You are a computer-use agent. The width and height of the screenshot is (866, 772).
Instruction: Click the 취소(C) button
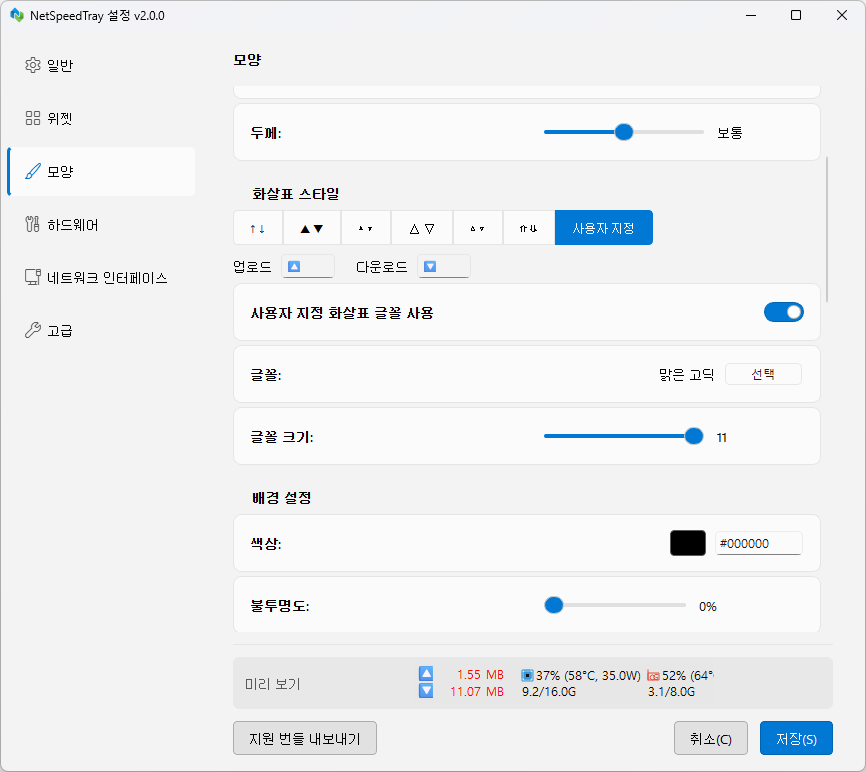tap(711, 738)
